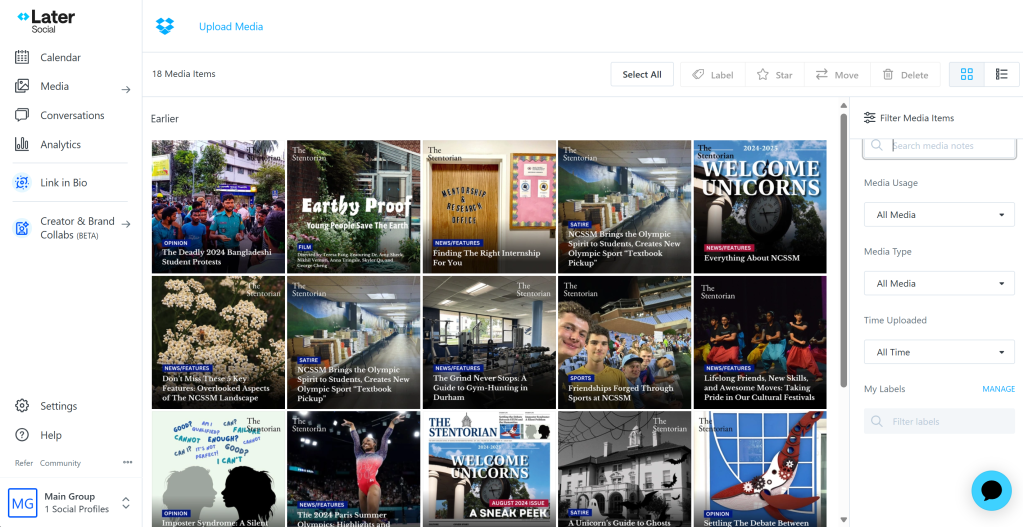
Task: Click the Upload Media link
Action: coord(231,27)
